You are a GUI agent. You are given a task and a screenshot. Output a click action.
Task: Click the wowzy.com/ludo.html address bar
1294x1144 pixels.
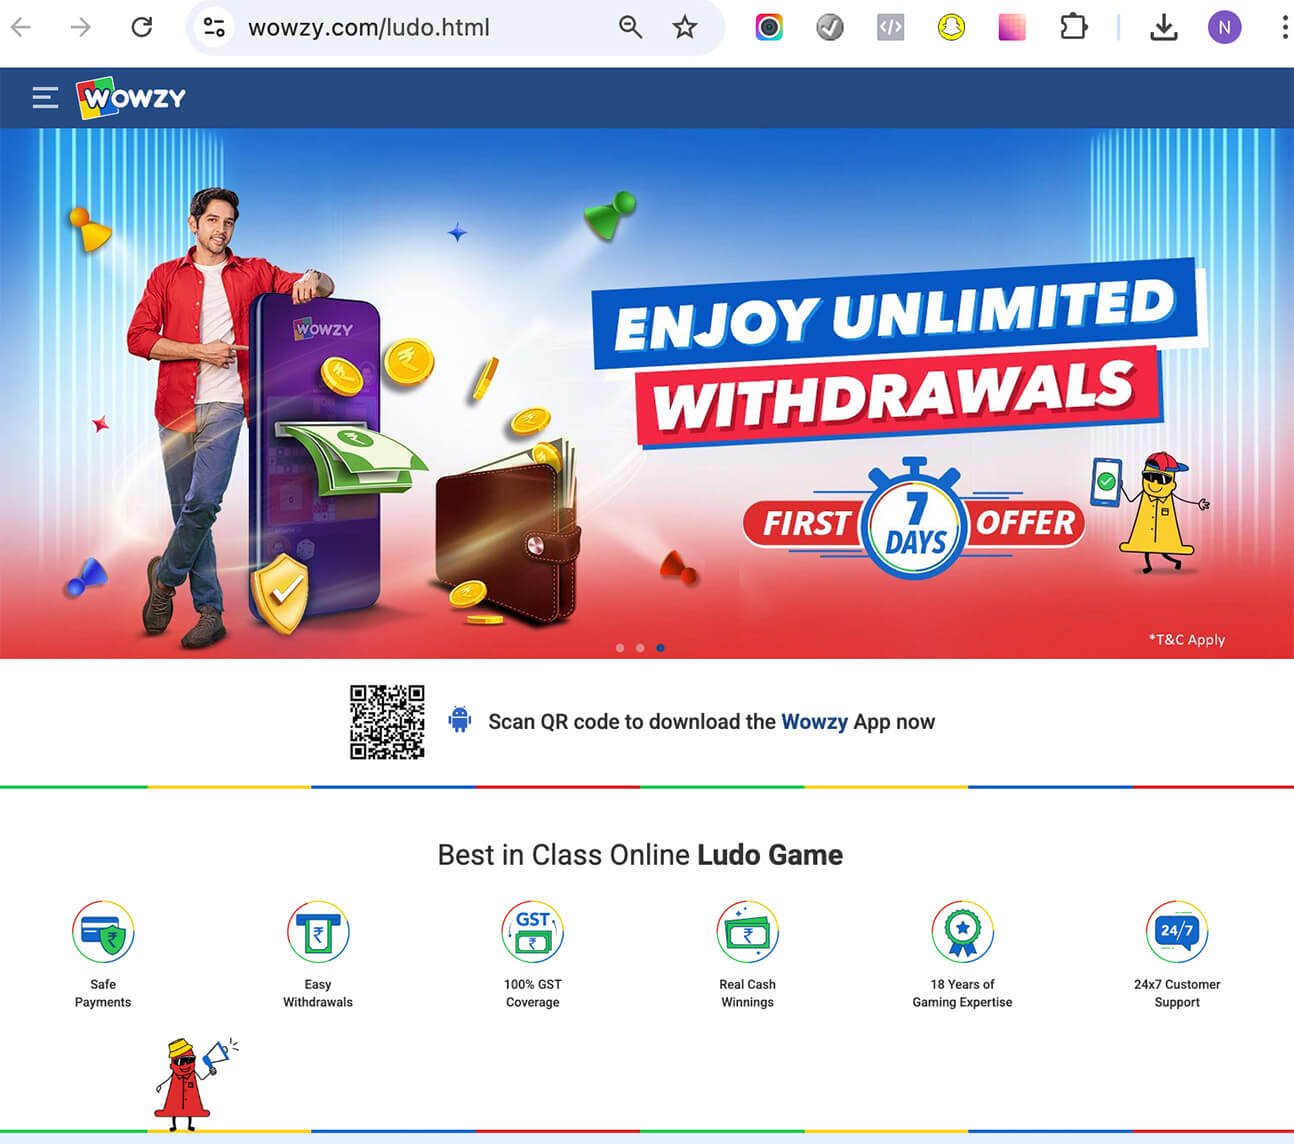420,27
